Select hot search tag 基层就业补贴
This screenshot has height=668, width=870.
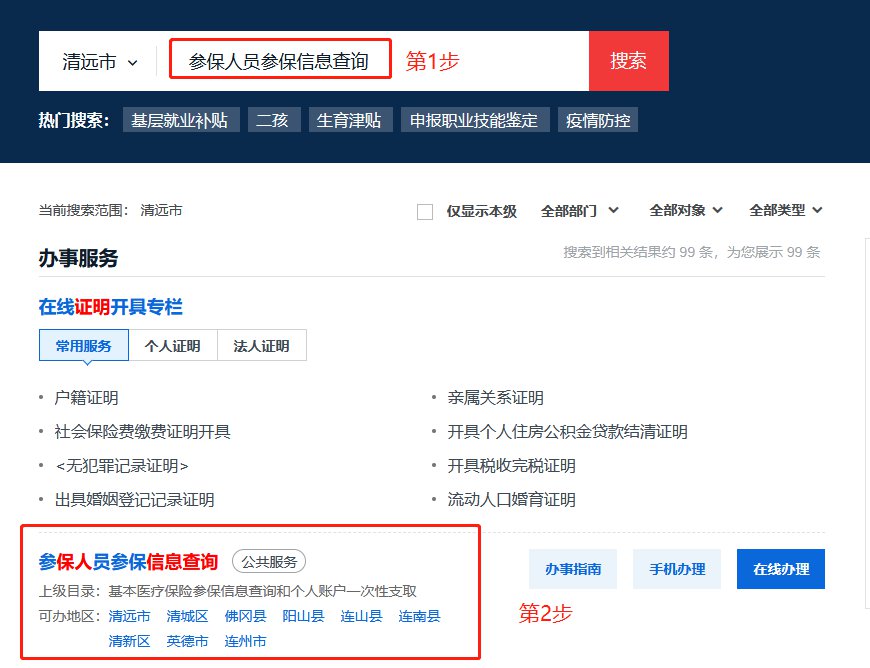click(180, 121)
